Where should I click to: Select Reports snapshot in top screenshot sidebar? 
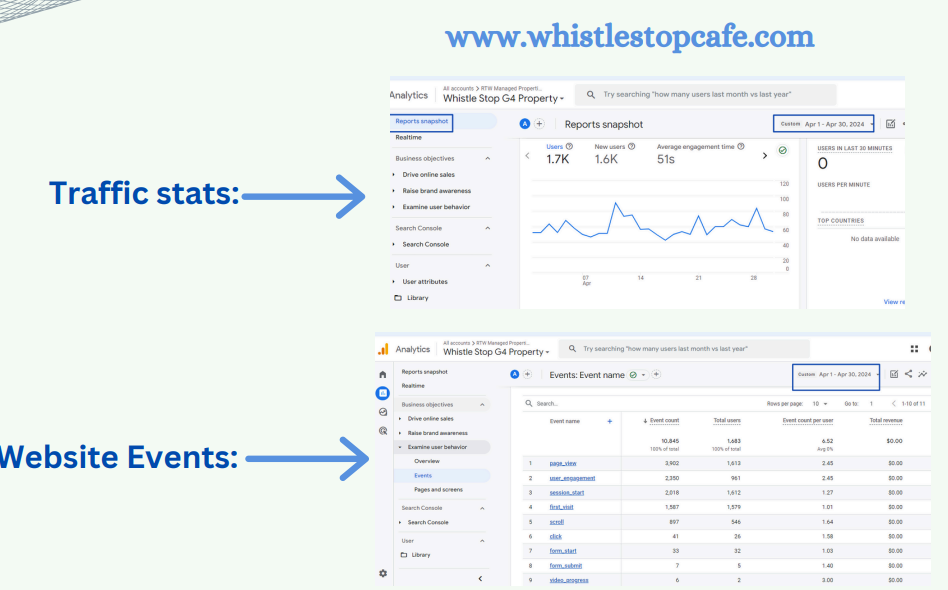[x=421, y=122]
